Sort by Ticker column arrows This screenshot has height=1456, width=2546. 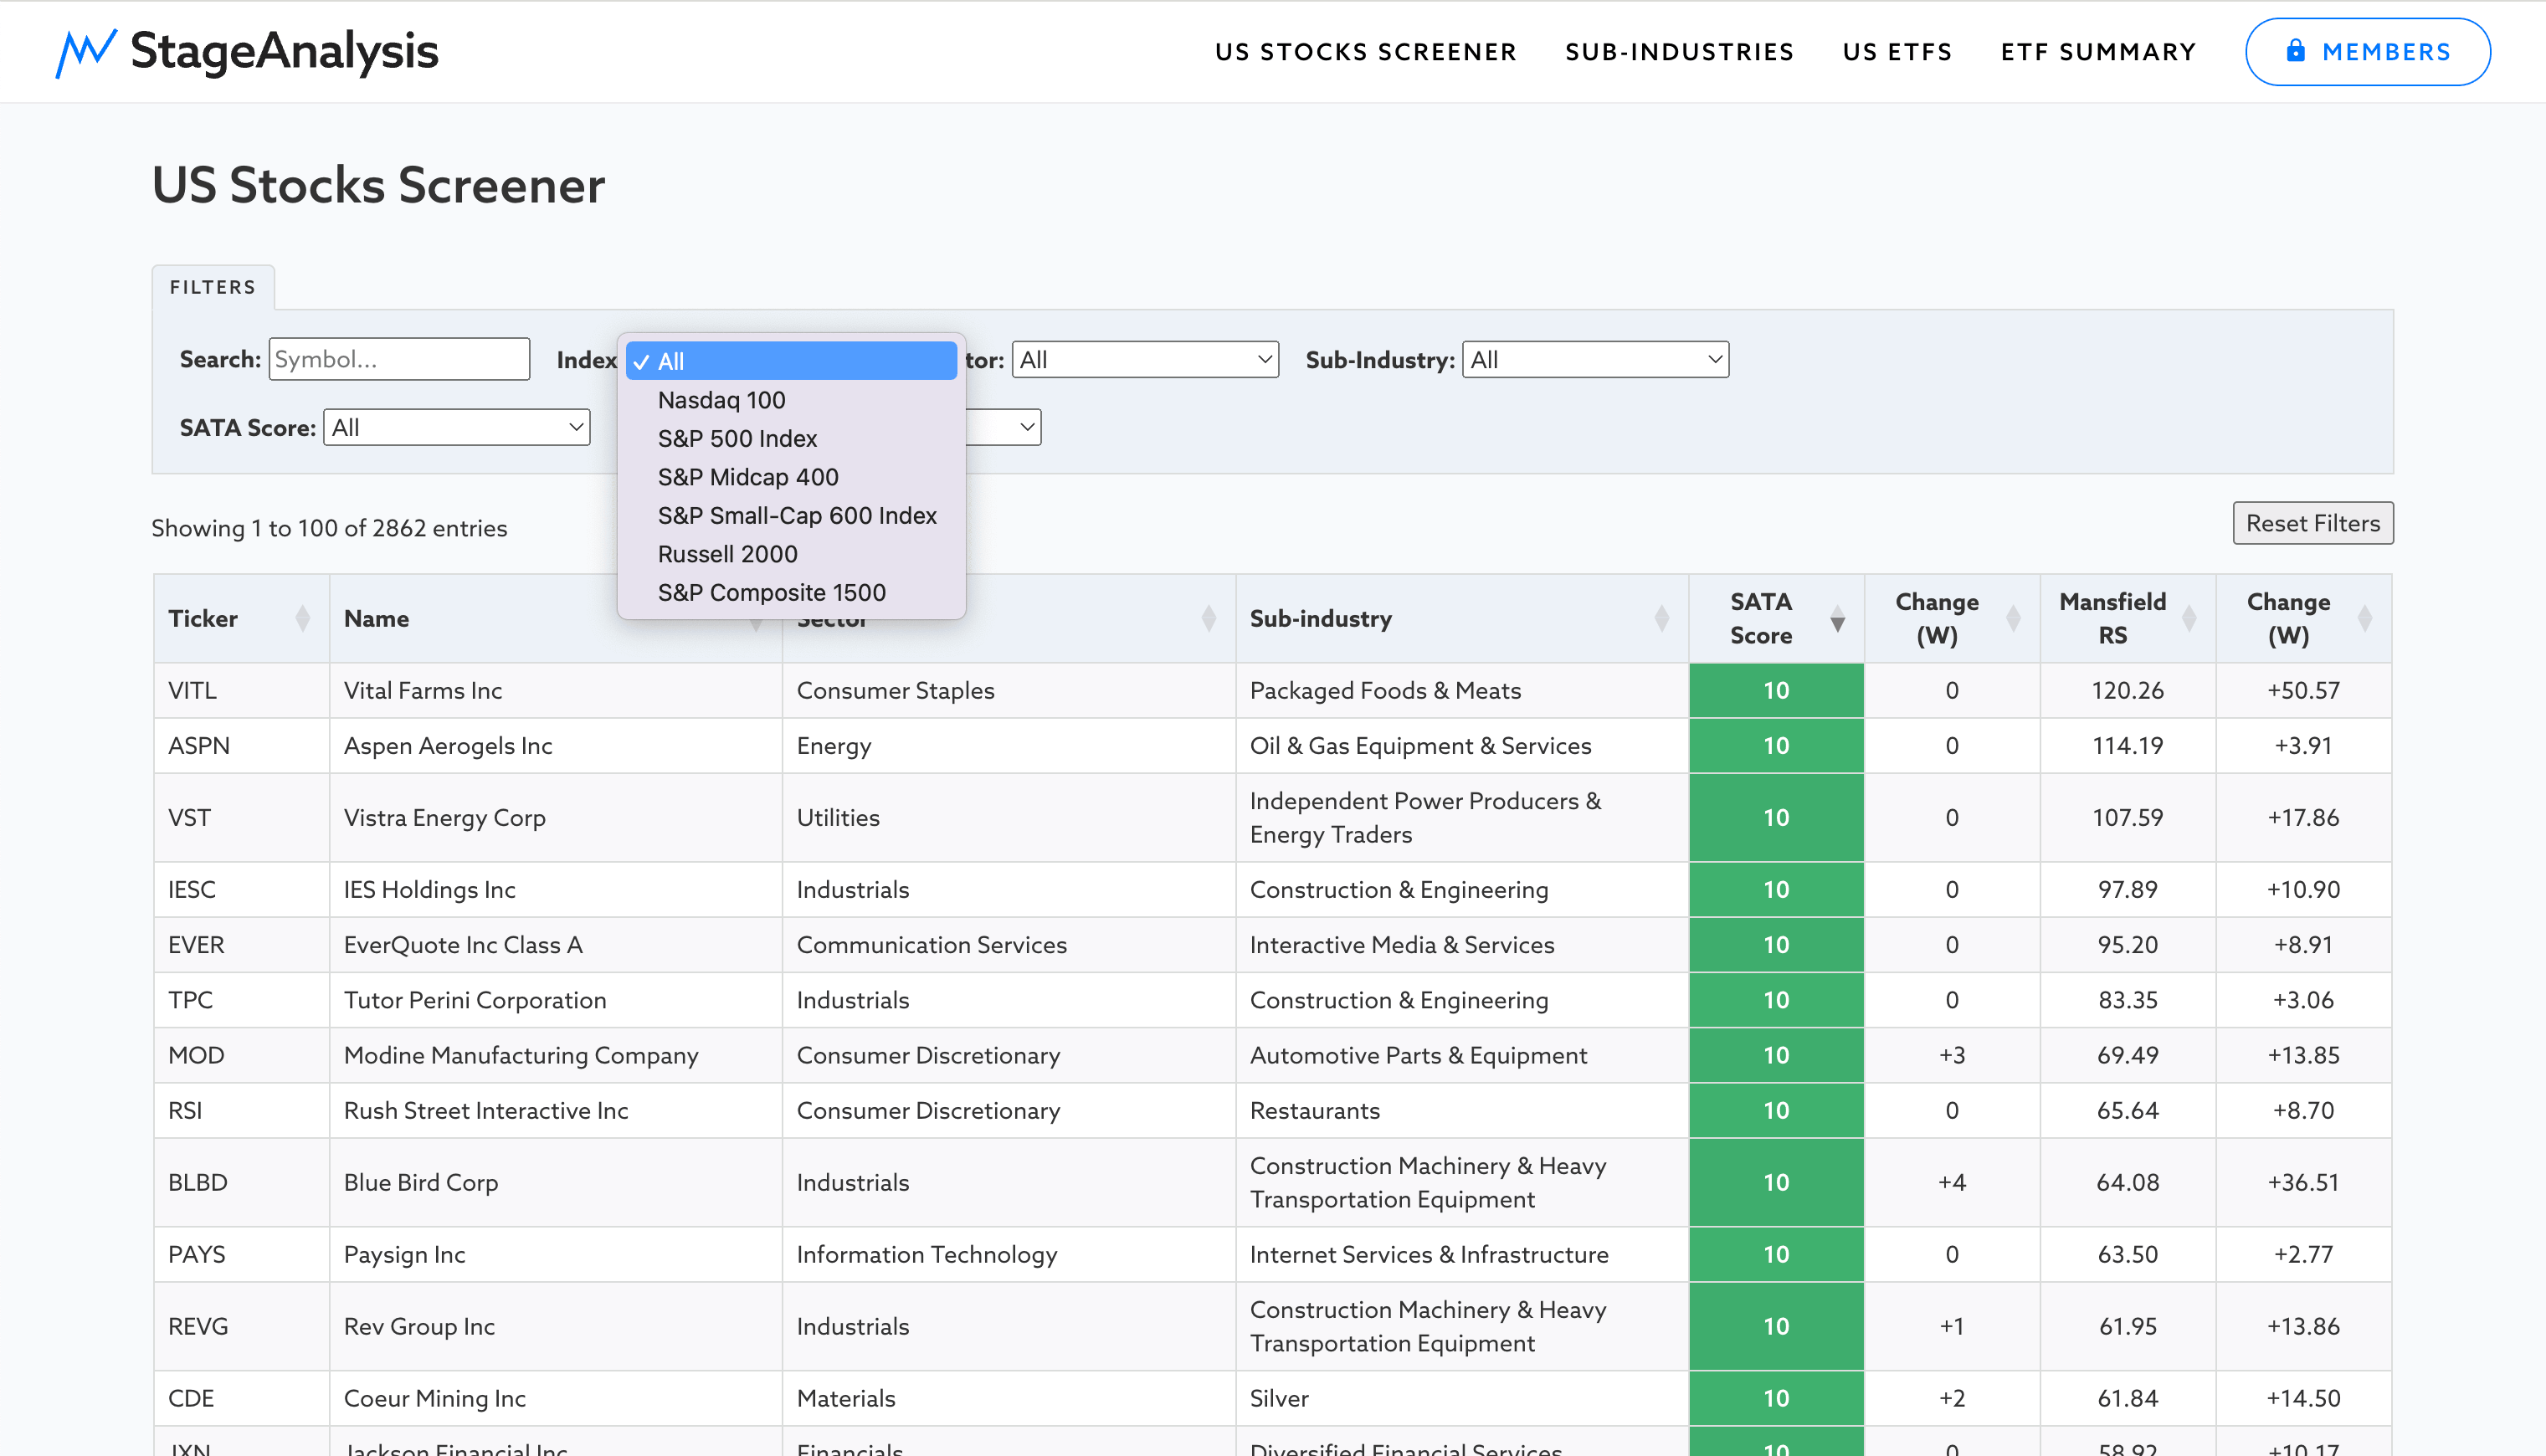pyautogui.click(x=302, y=619)
